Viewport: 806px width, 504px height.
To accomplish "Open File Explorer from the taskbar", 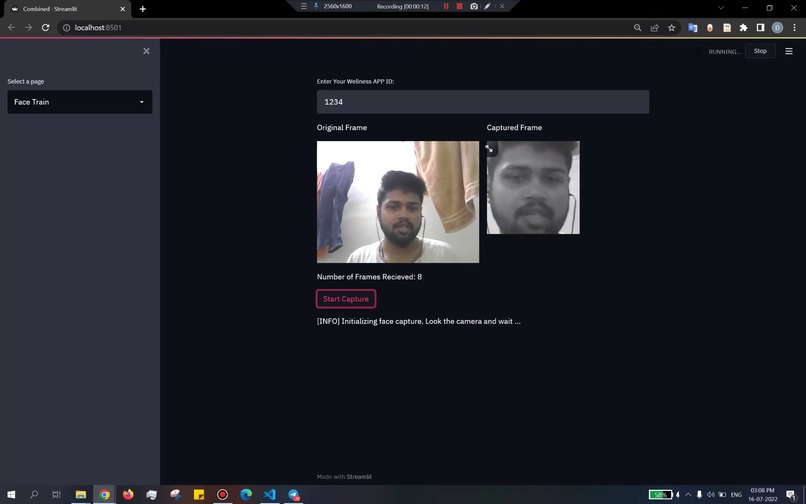I will [x=81, y=495].
